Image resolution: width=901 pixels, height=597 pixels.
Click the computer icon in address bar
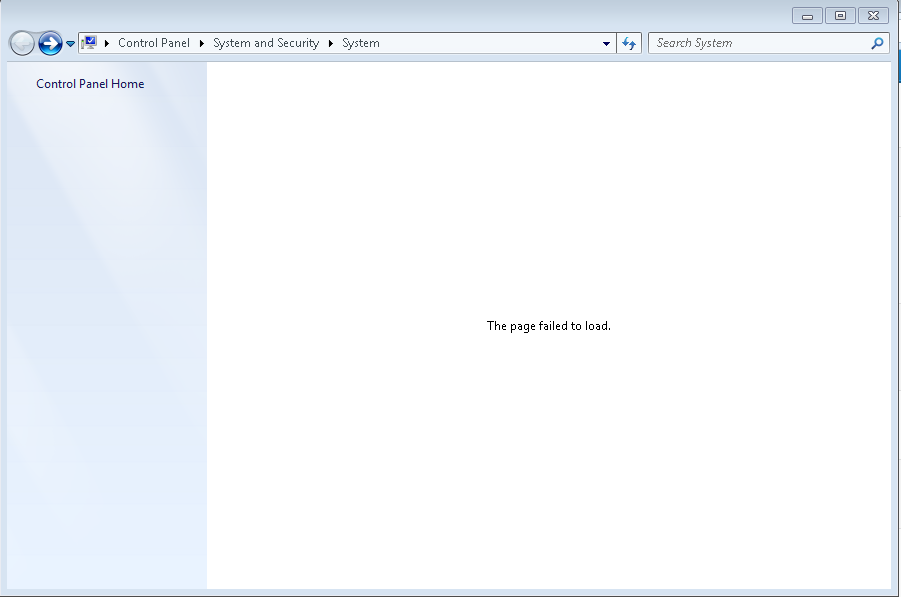click(89, 43)
